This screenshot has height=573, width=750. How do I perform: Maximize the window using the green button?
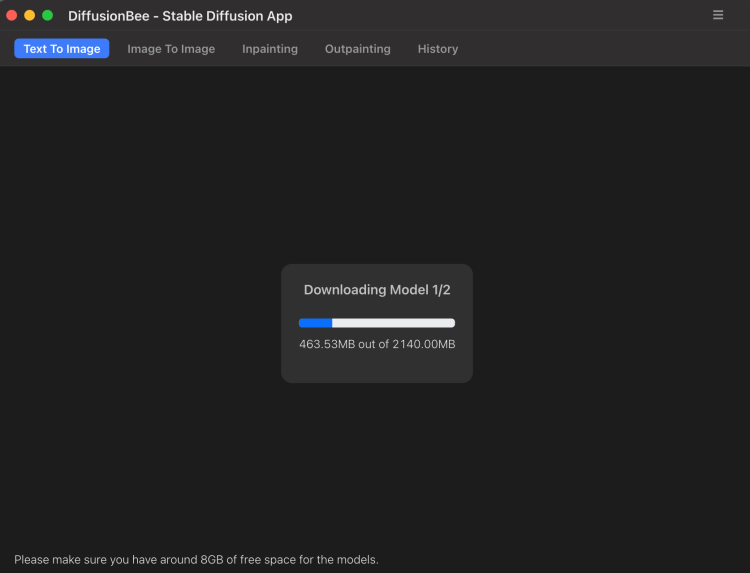click(x=47, y=15)
